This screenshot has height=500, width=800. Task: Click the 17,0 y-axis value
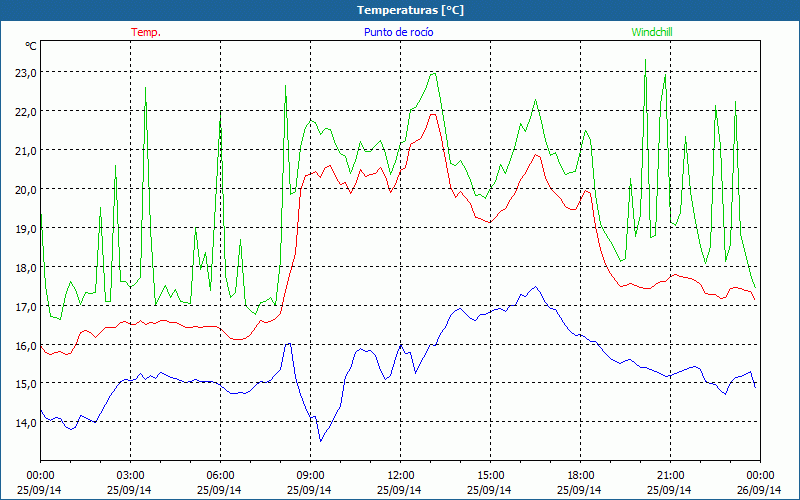26,307
